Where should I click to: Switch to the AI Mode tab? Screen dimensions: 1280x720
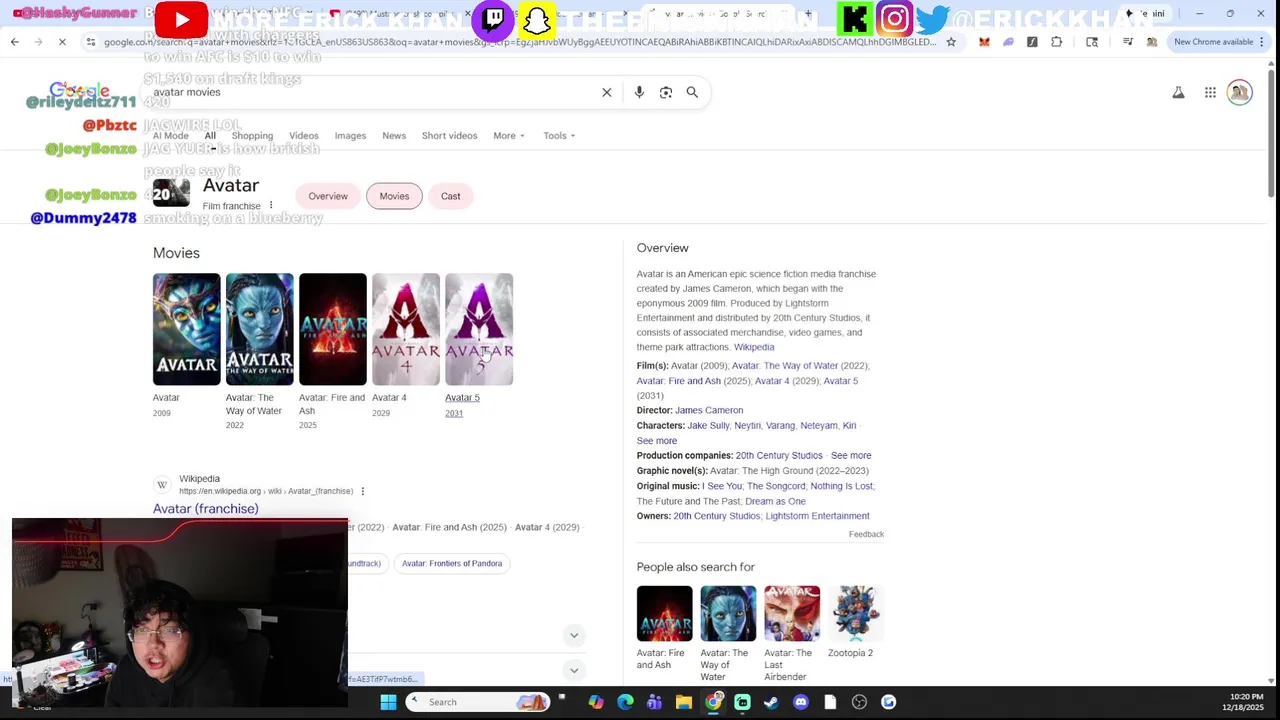tap(170, 136)
